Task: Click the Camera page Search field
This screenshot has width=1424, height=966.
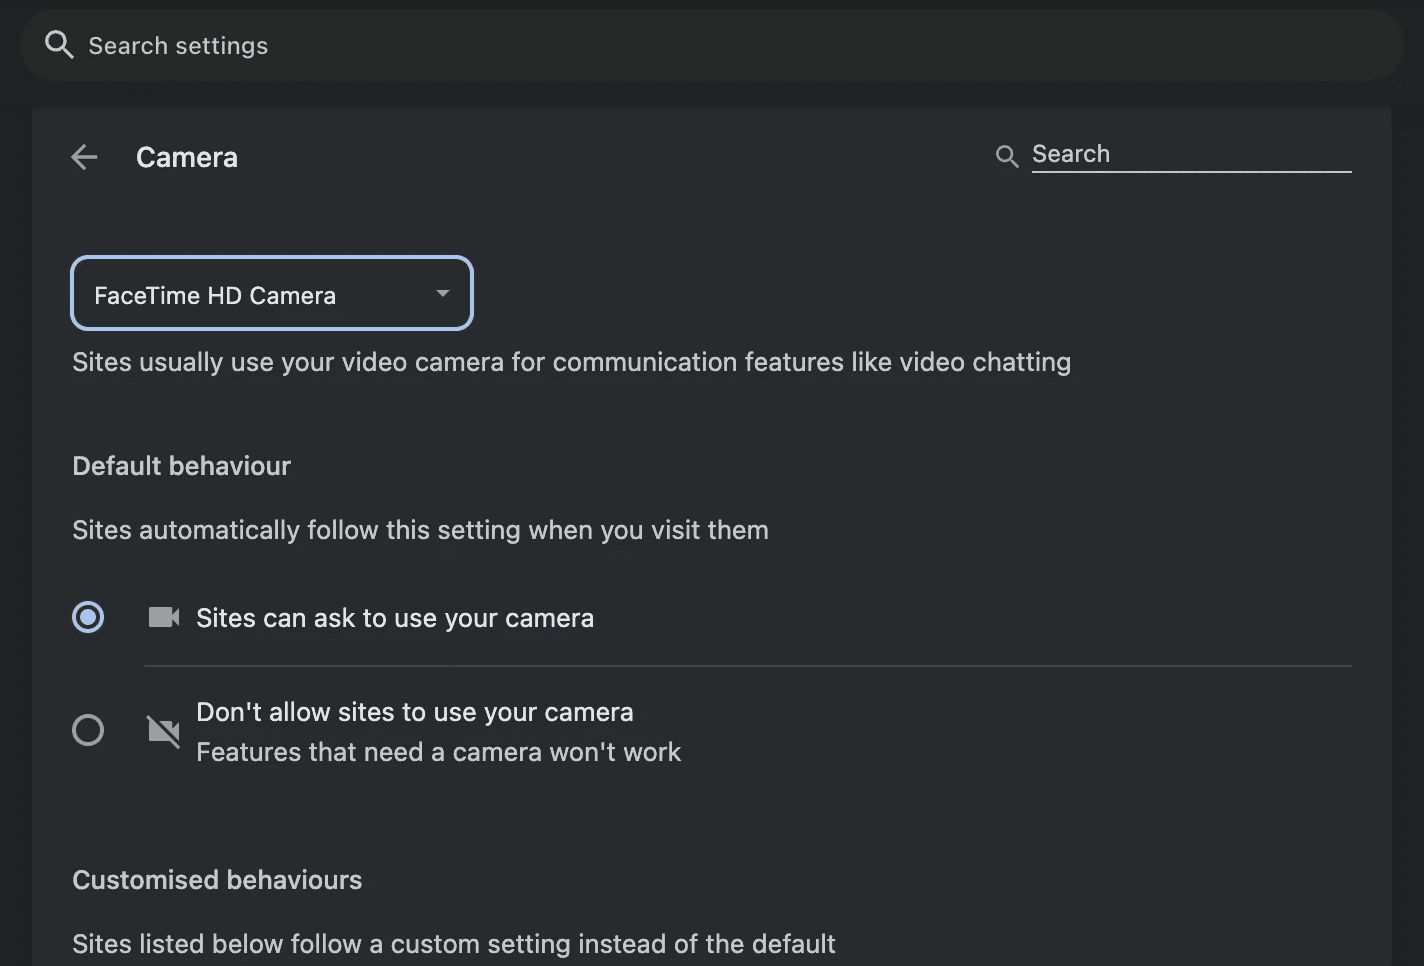Action: (x=1190, y=154)
